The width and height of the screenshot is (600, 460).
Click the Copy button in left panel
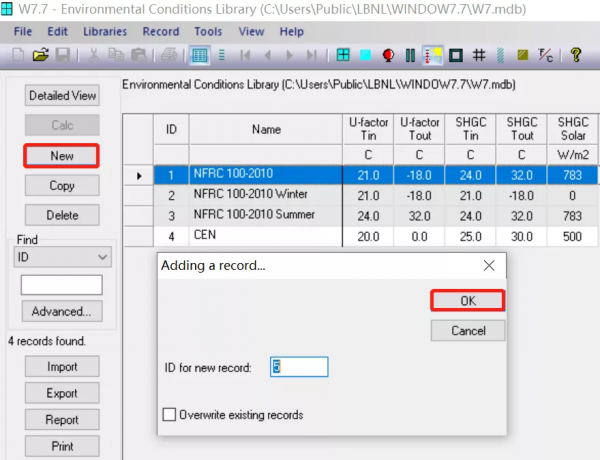click(x=62, y=186)
